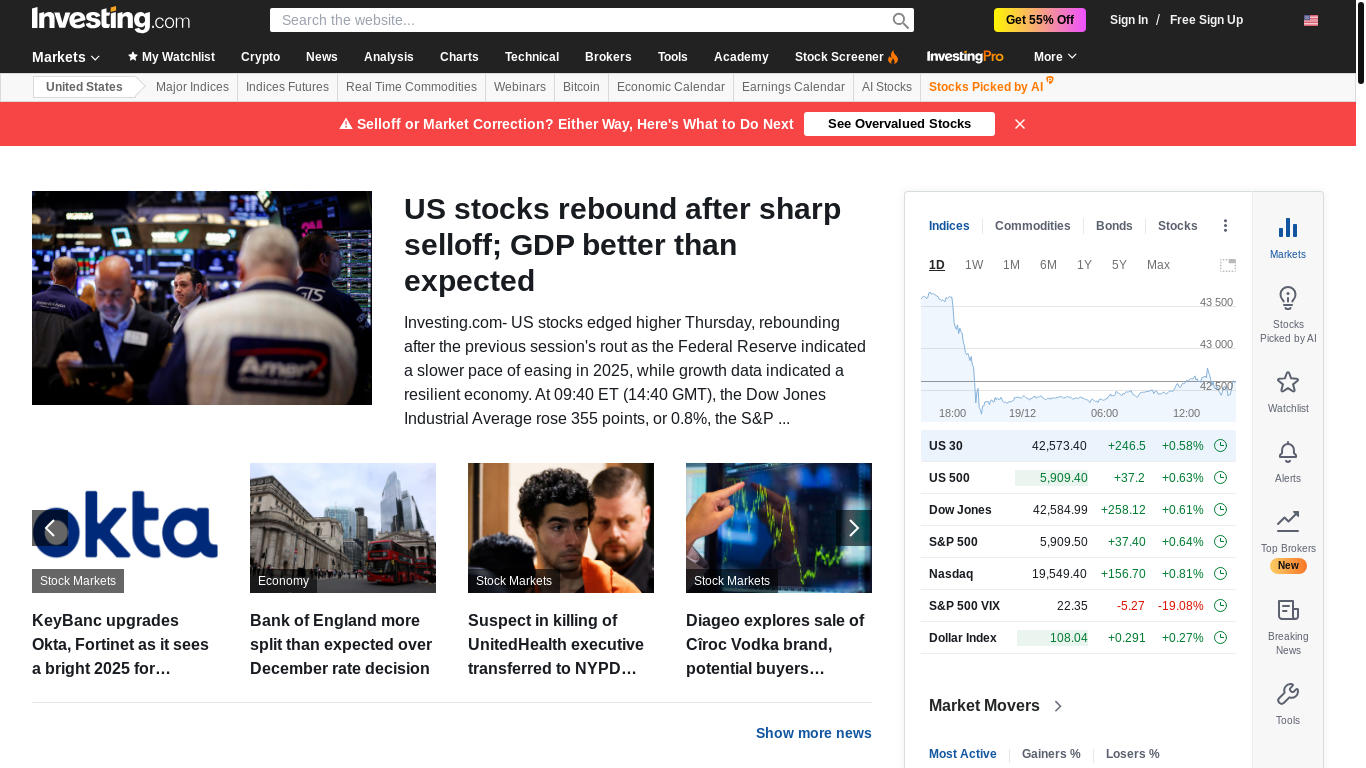Open Tools wrench icon in sidebar
This screenshot has width=1366, height=768.
[x=1288, y=694]
